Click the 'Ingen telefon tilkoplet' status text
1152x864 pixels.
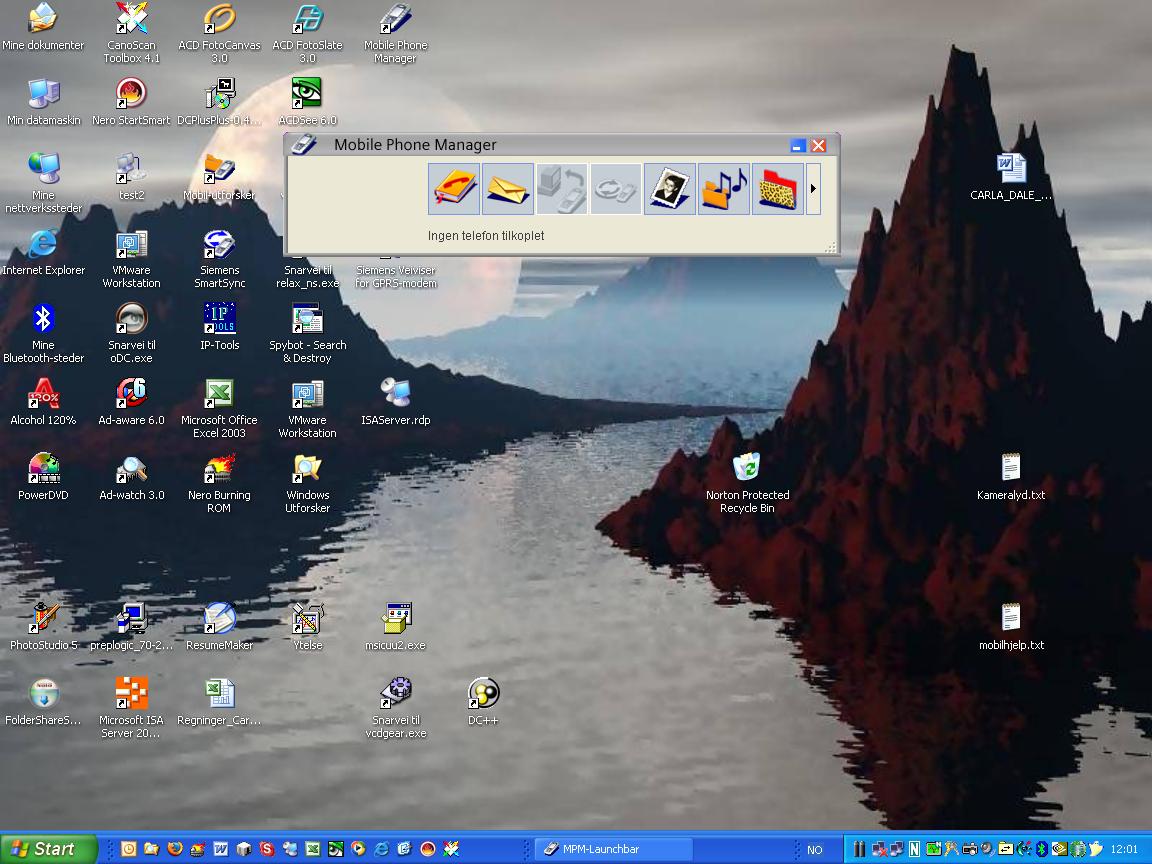pos(486,236)
